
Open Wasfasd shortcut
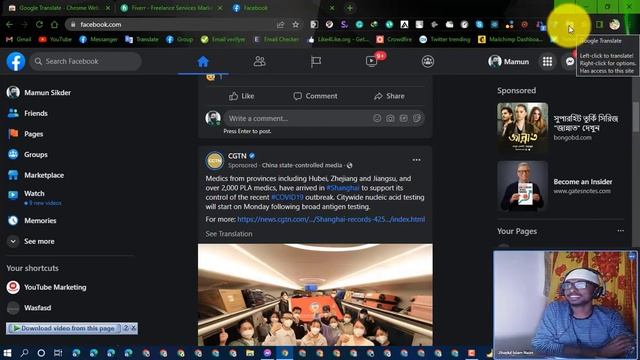coord(29,308)
